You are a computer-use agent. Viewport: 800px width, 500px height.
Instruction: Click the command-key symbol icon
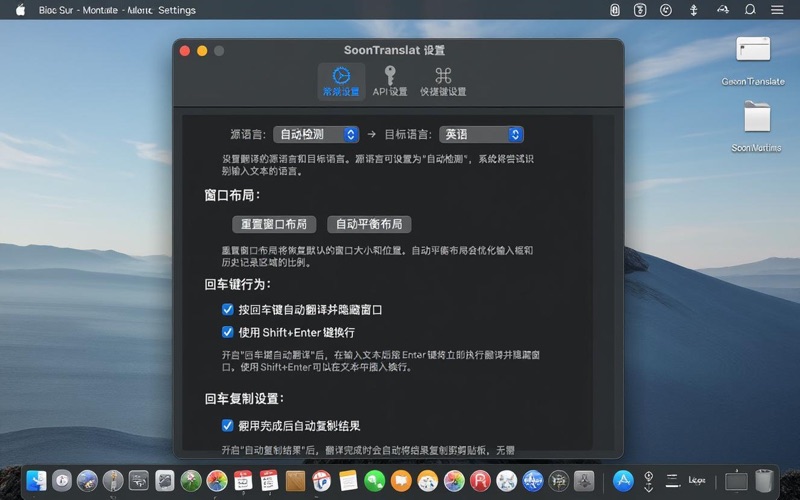[x=443, y=76]
